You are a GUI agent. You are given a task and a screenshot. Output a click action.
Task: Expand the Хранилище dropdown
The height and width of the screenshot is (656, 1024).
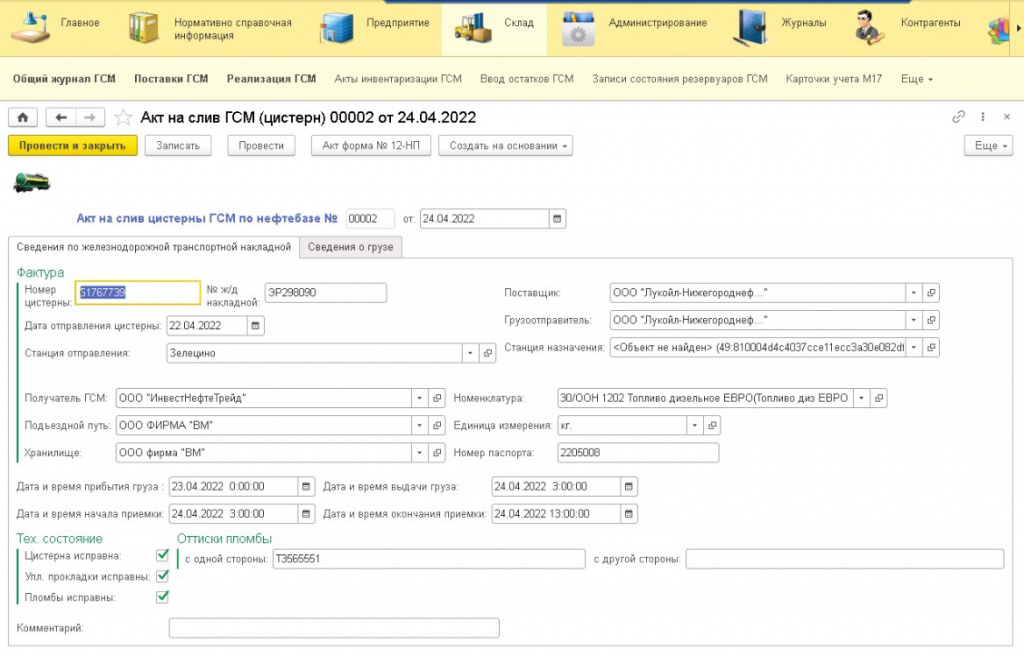(x=419, y=453)
